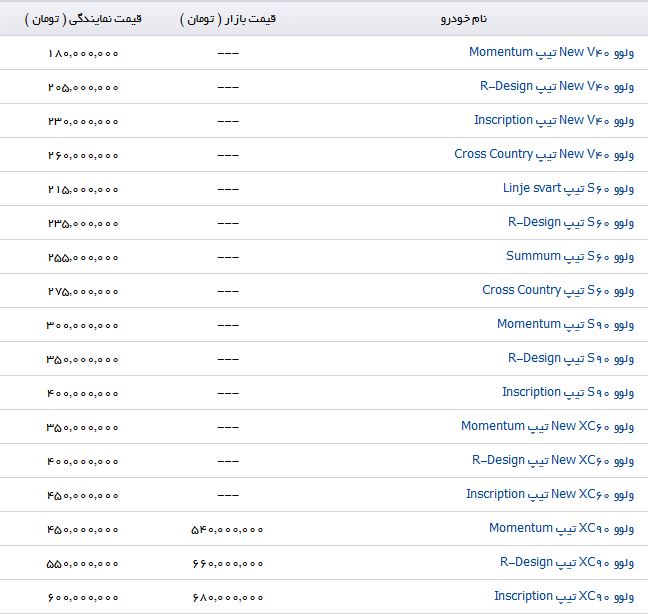Open the Volvo S60 Linje svart link
The height and width of the screenshot is (614, 648).
568,189
